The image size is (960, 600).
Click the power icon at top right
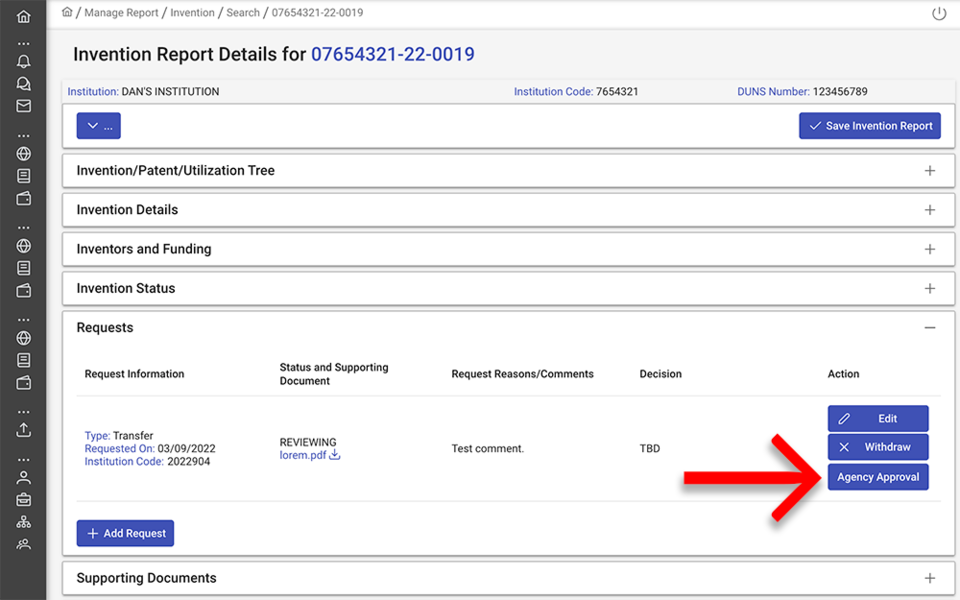(x=938, y=14)
